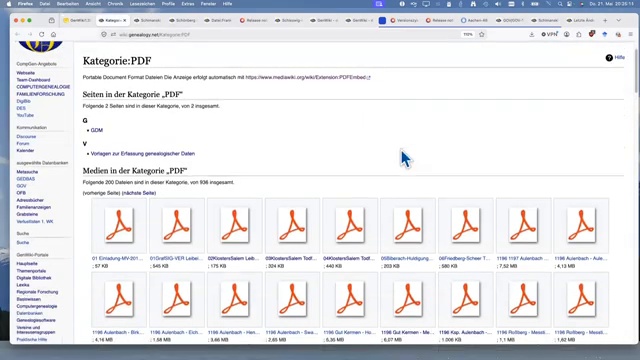Image resolution: width=640 pixels, height=360 pixels.
Task: Open the Firefox account icon
Action: 567,35
